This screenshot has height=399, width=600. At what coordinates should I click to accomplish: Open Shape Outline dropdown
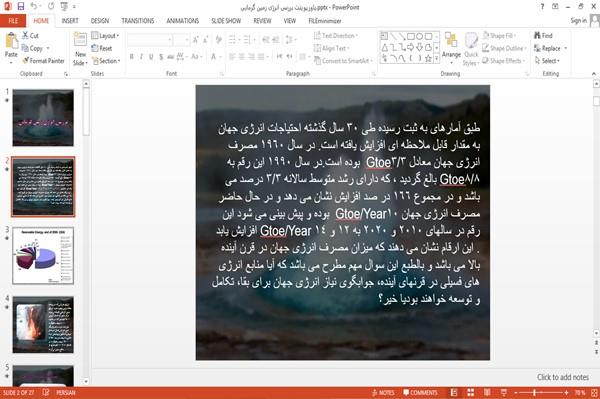point(504,48)
